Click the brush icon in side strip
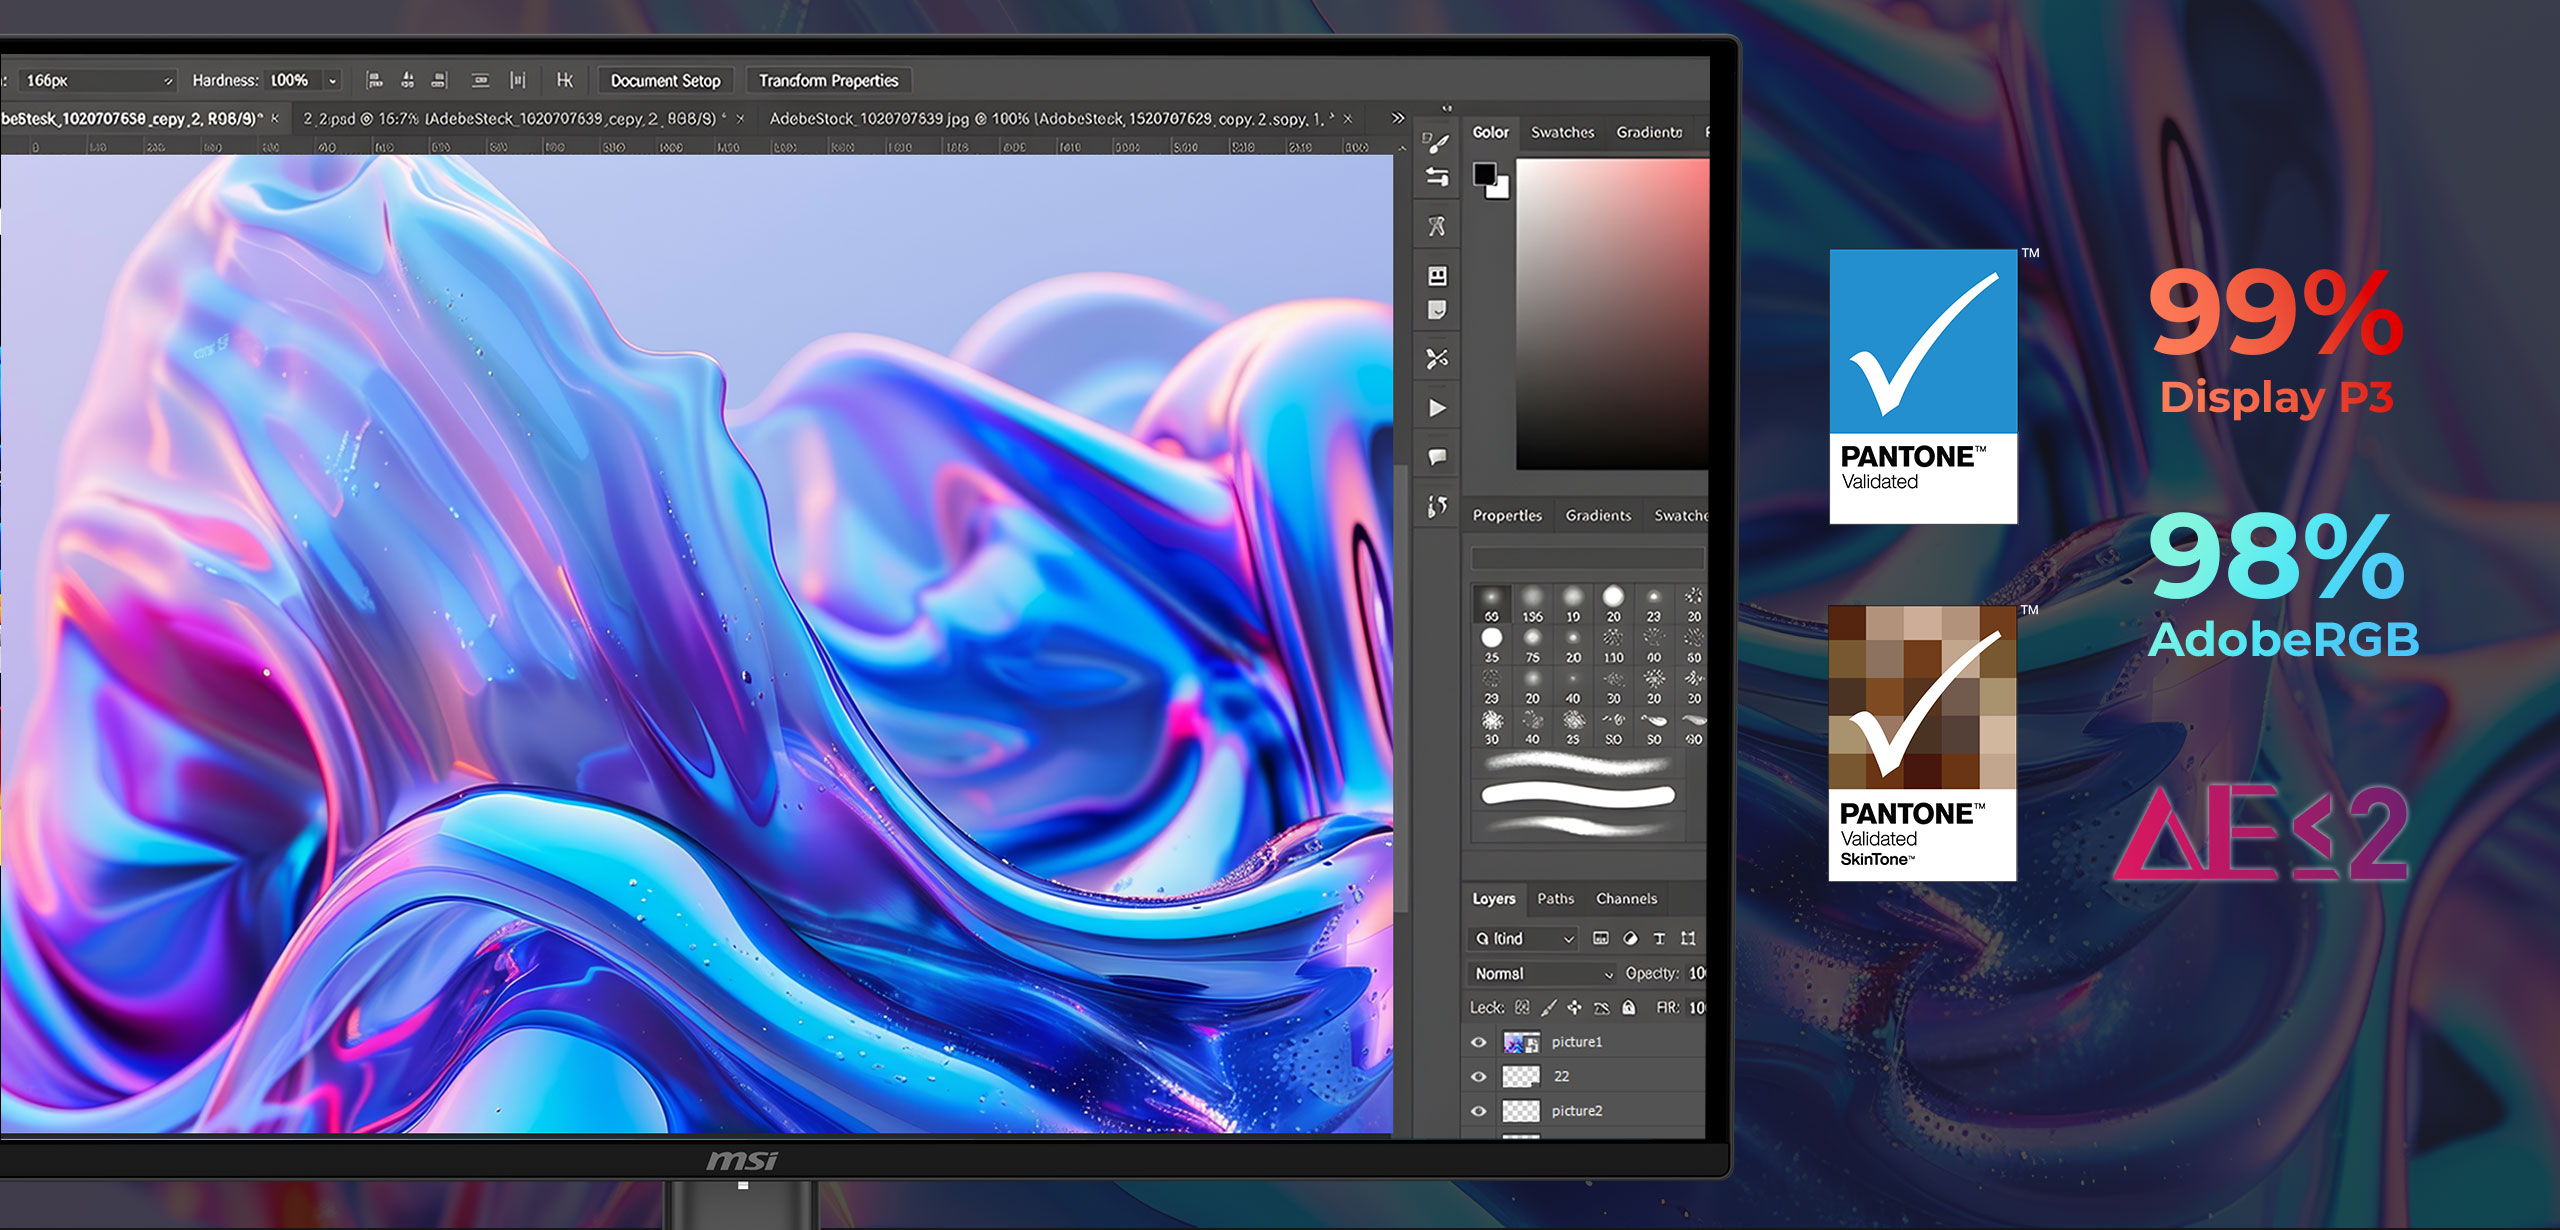The width and height of the screenshot is (2560, 1230). coord(1437,143)
